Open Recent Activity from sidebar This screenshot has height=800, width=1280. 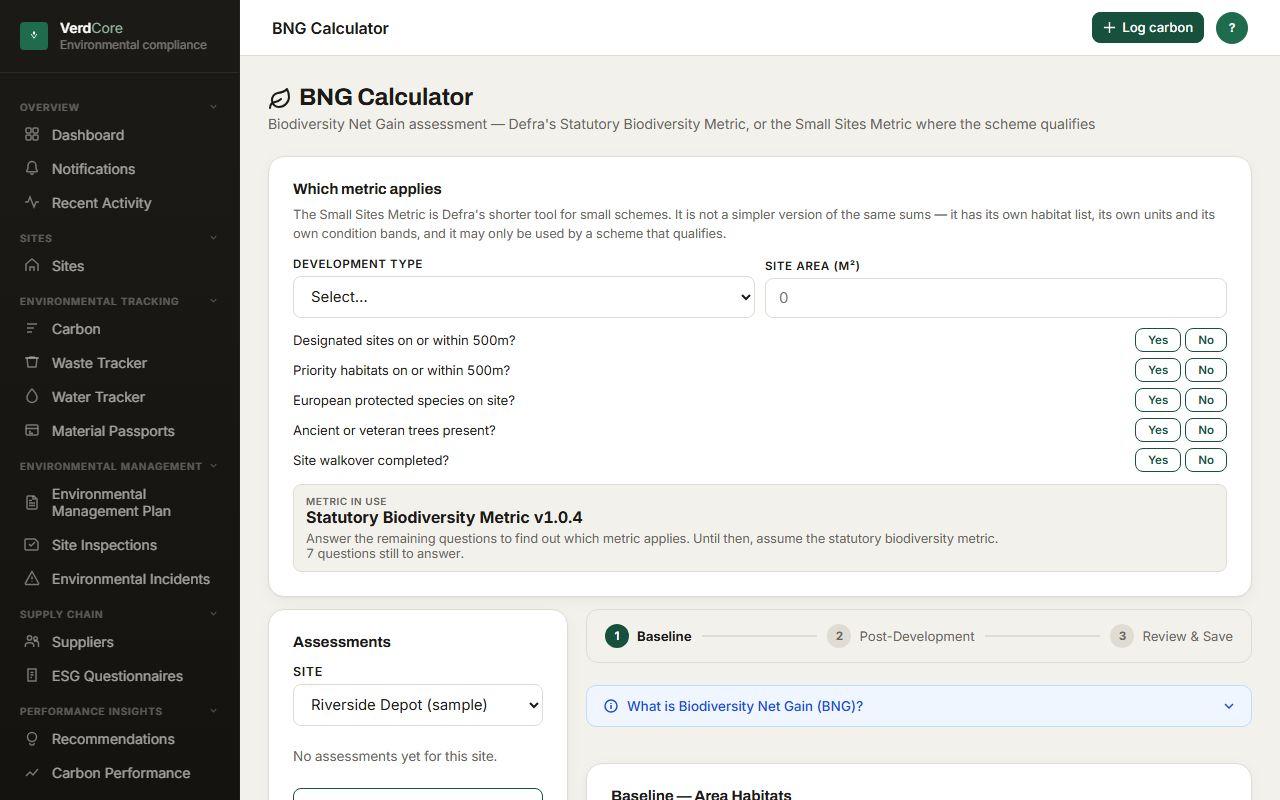click(x=120, y=203)
